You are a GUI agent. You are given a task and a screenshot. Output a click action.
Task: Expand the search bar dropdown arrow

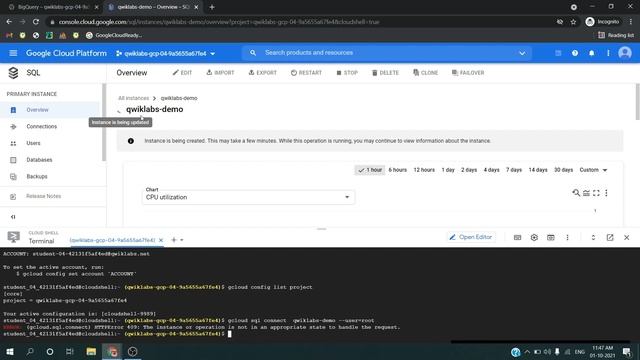(522, 53)
